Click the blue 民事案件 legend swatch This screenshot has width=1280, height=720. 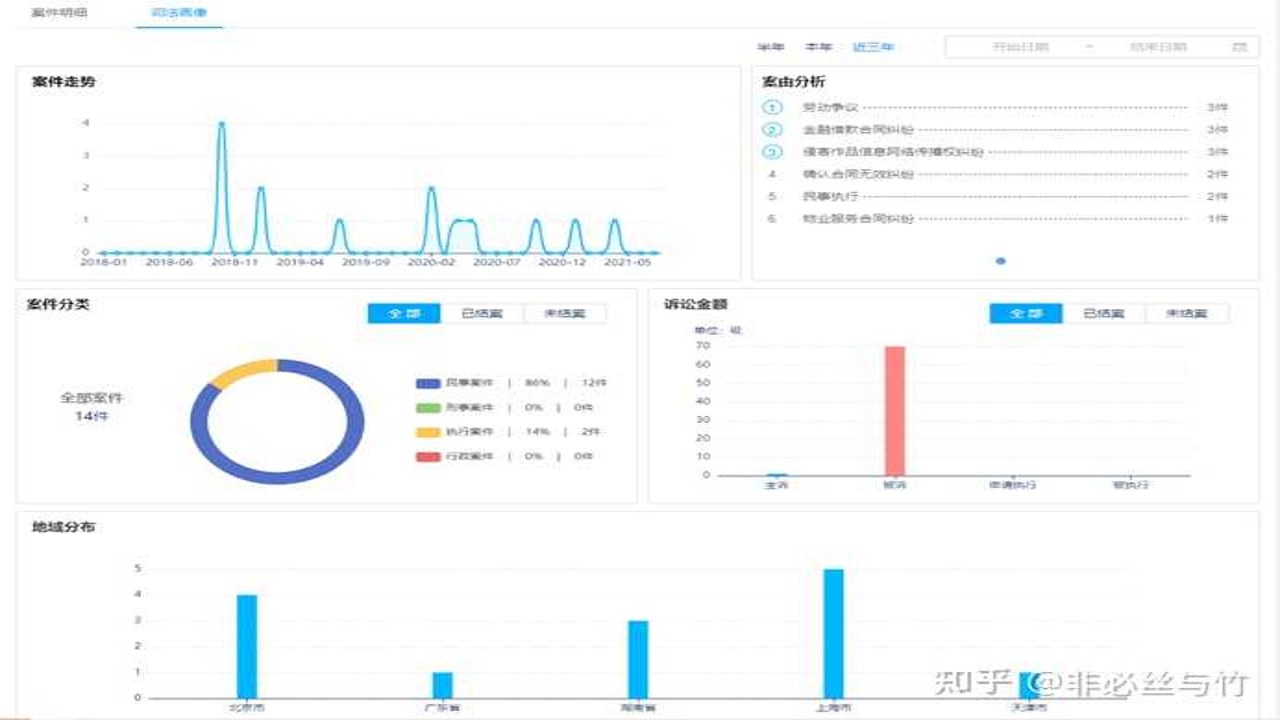click(428, 383)
